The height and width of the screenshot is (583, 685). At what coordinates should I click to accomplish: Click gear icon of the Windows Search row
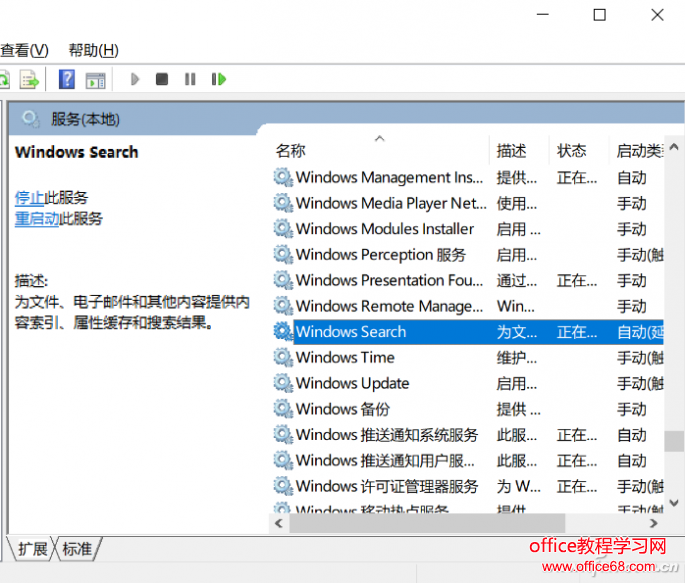click(x=283, y=332)
